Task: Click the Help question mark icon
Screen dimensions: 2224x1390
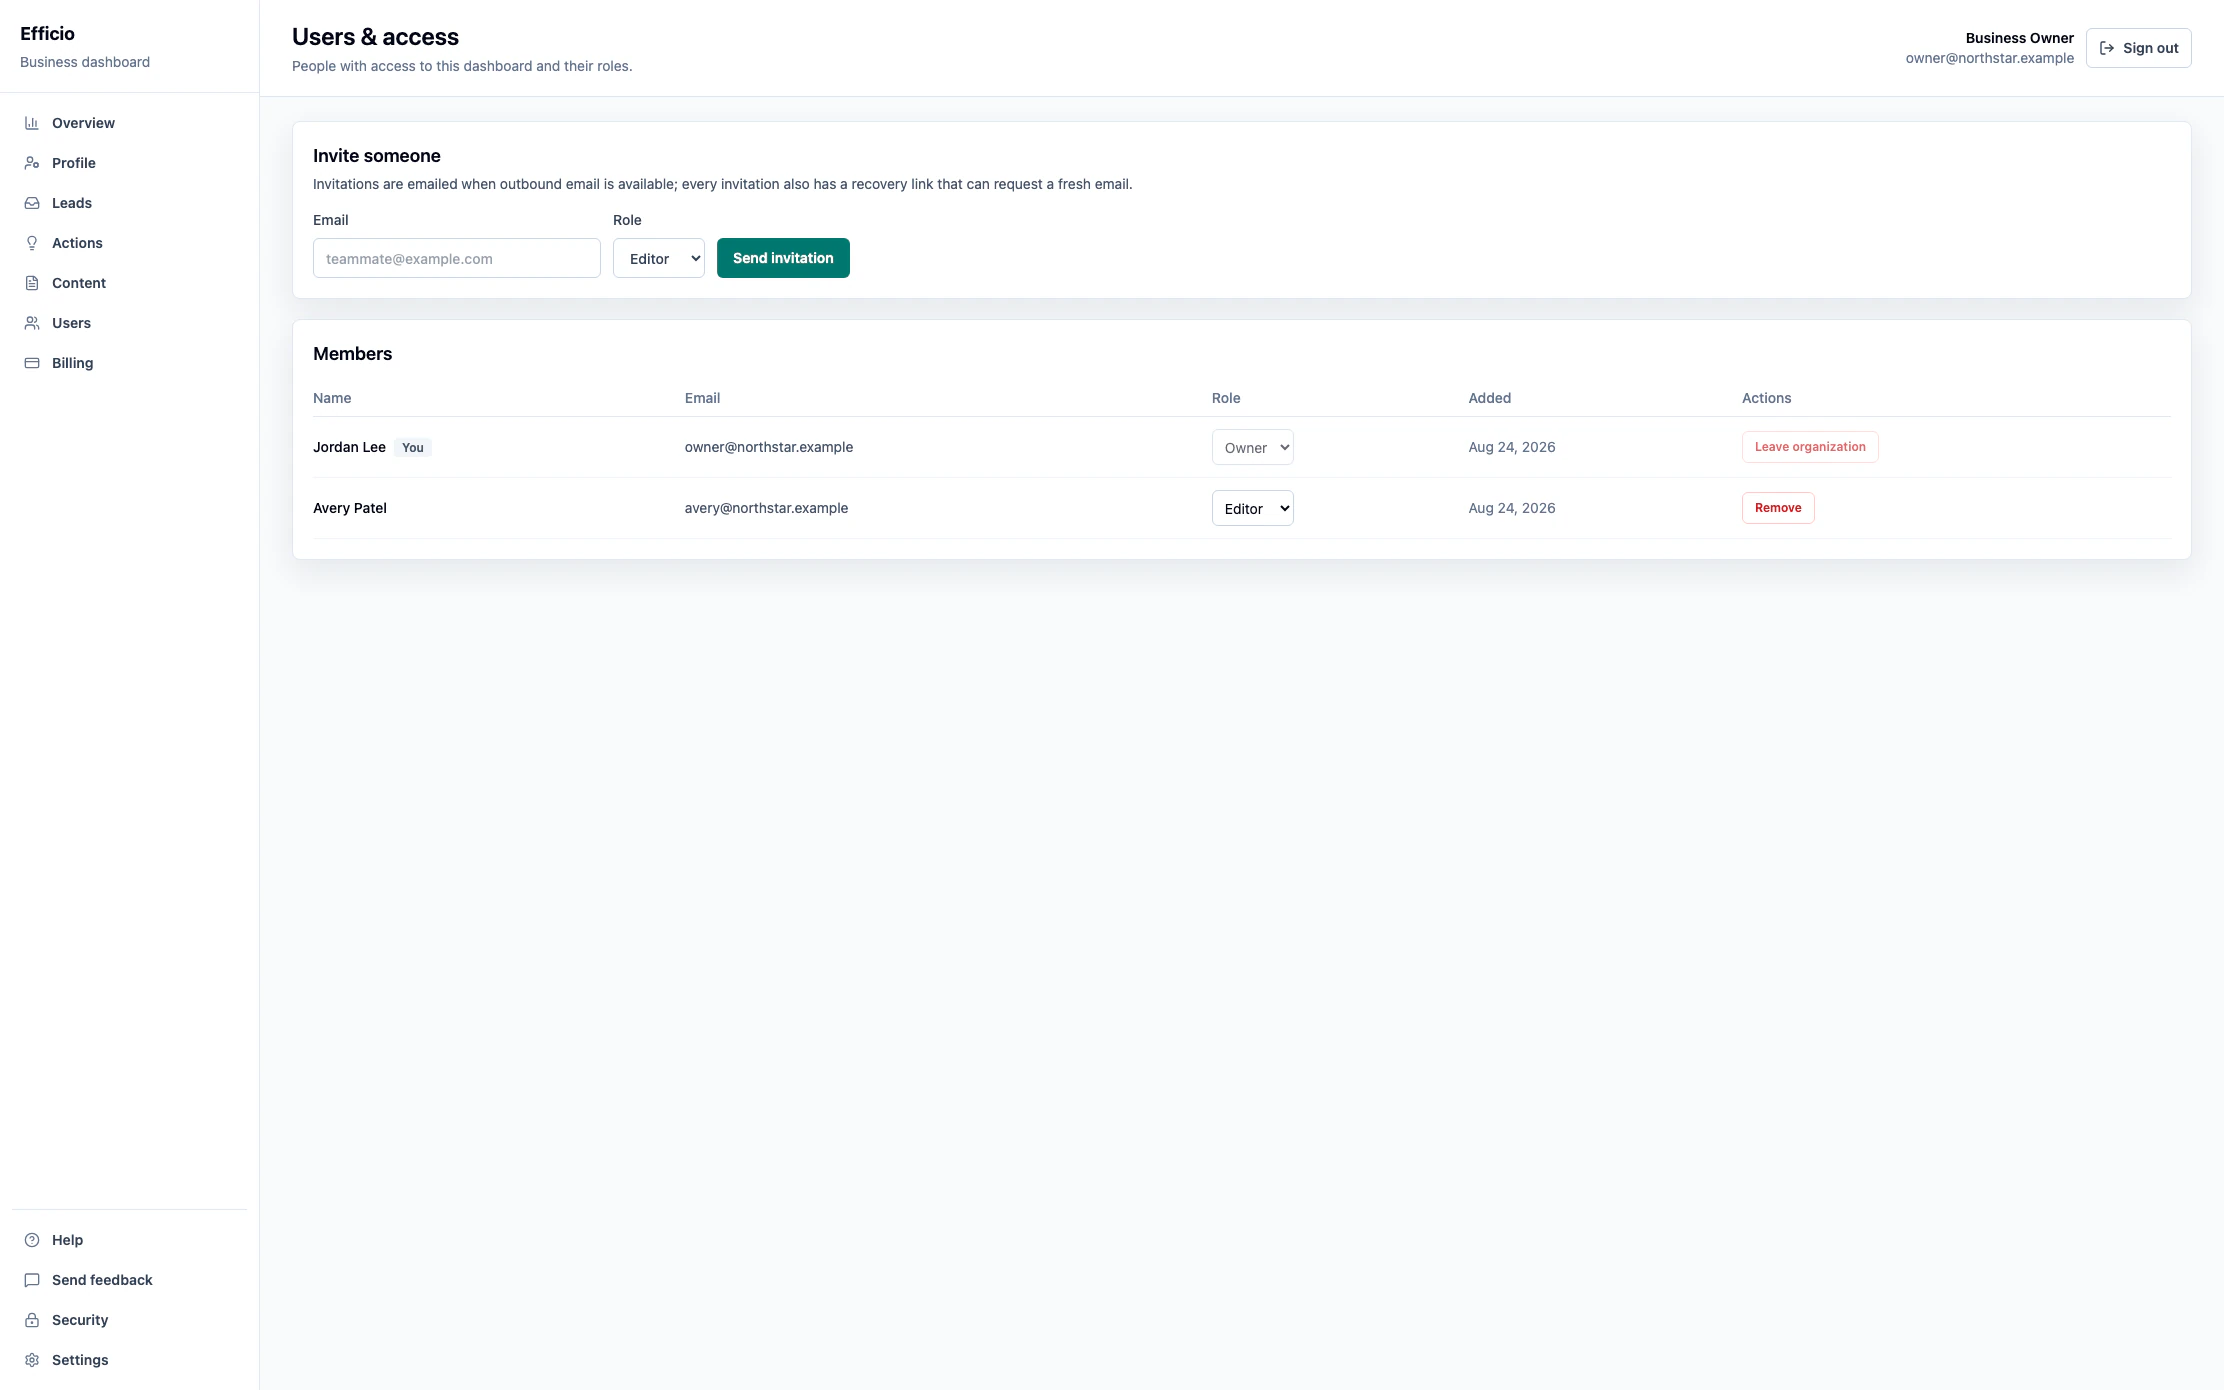Action: (x=32, y=1240)
